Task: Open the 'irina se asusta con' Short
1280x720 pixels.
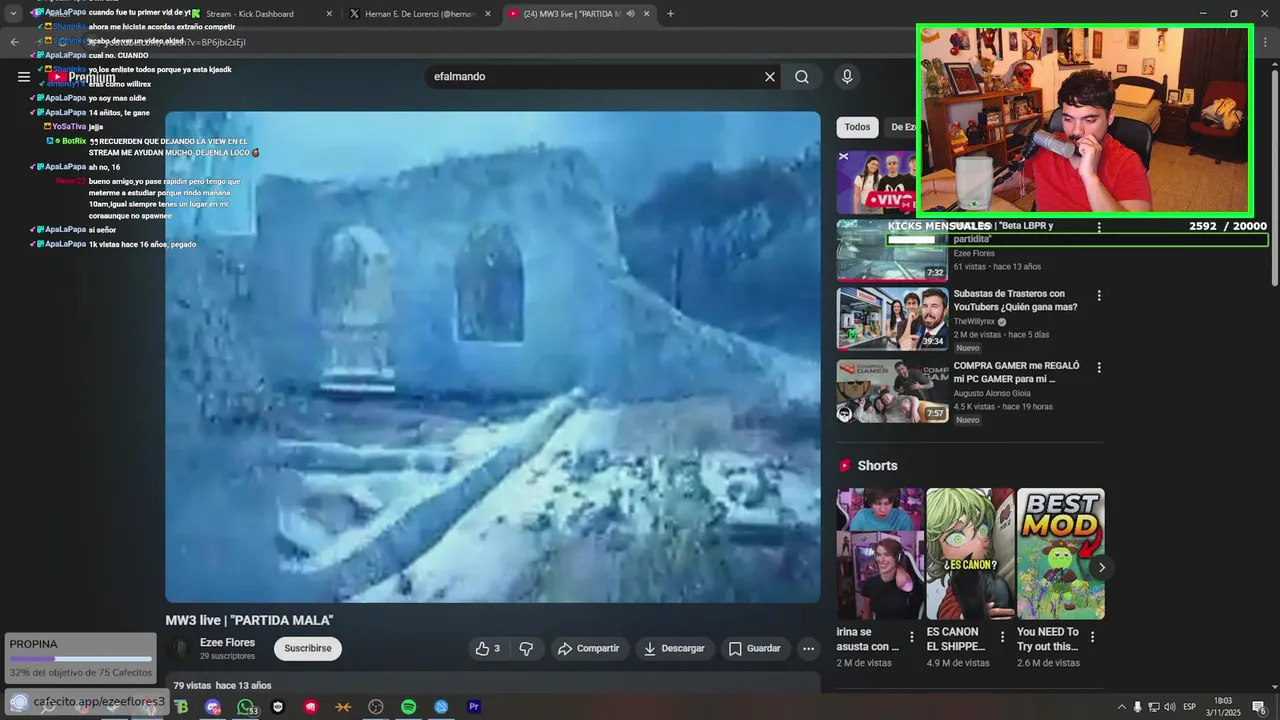Action: click(880, 554)
